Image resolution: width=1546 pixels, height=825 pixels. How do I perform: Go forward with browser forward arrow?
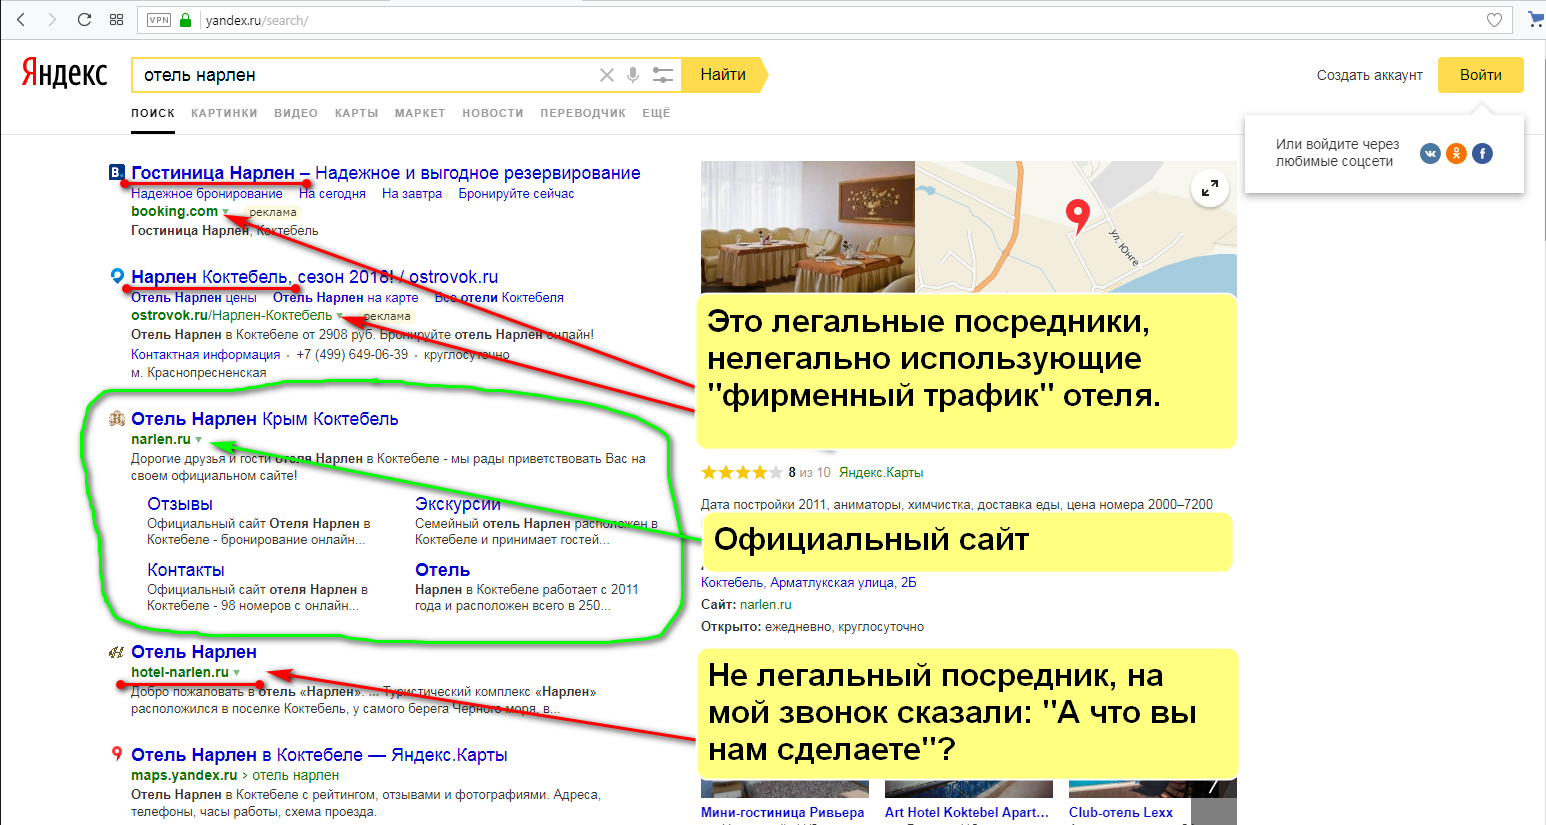52,20
